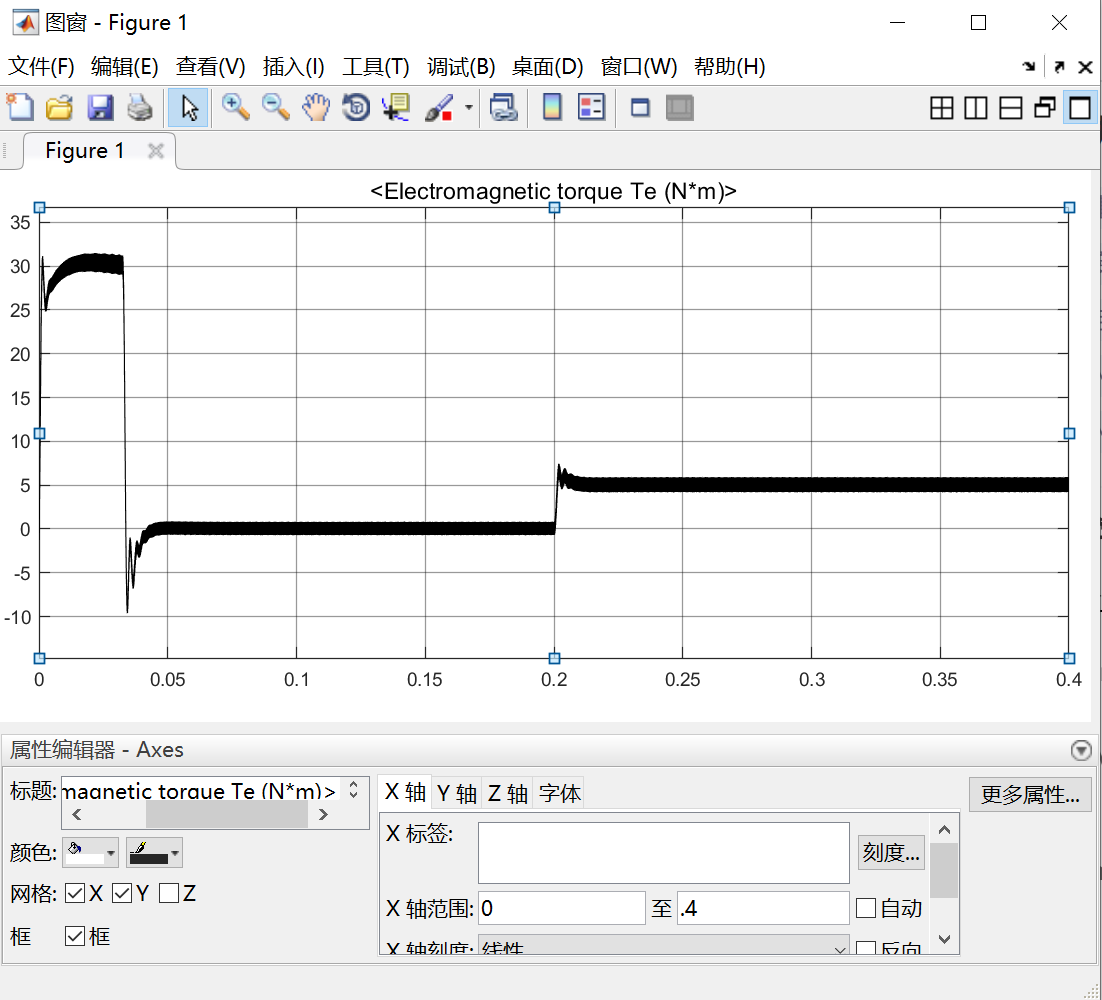The image size is (1102, 1000).
Task: Open the 桌面(D) menu
Action: 547,67
